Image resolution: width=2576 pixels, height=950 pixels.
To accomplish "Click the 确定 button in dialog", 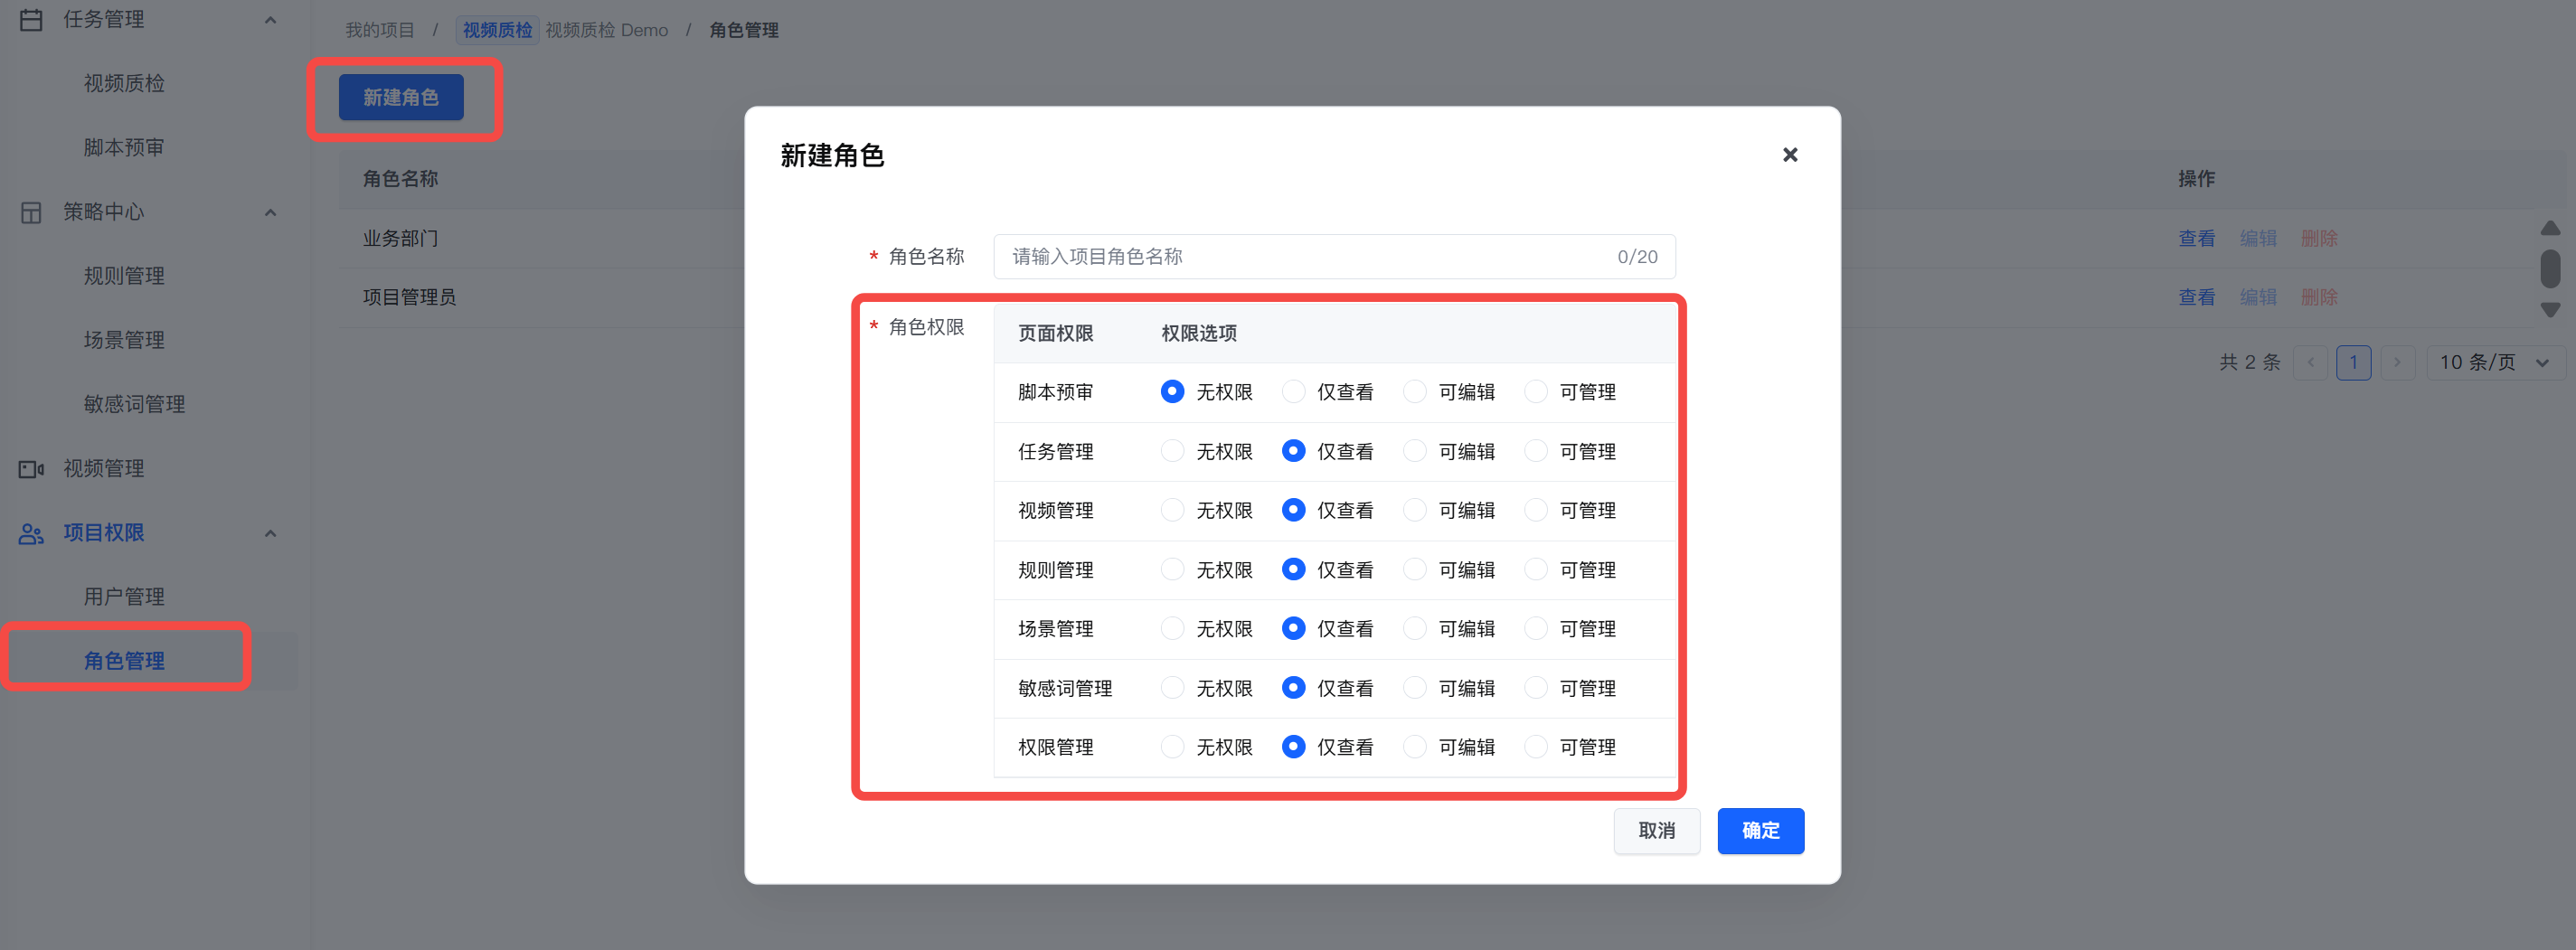I will (x=1760, y=831).
